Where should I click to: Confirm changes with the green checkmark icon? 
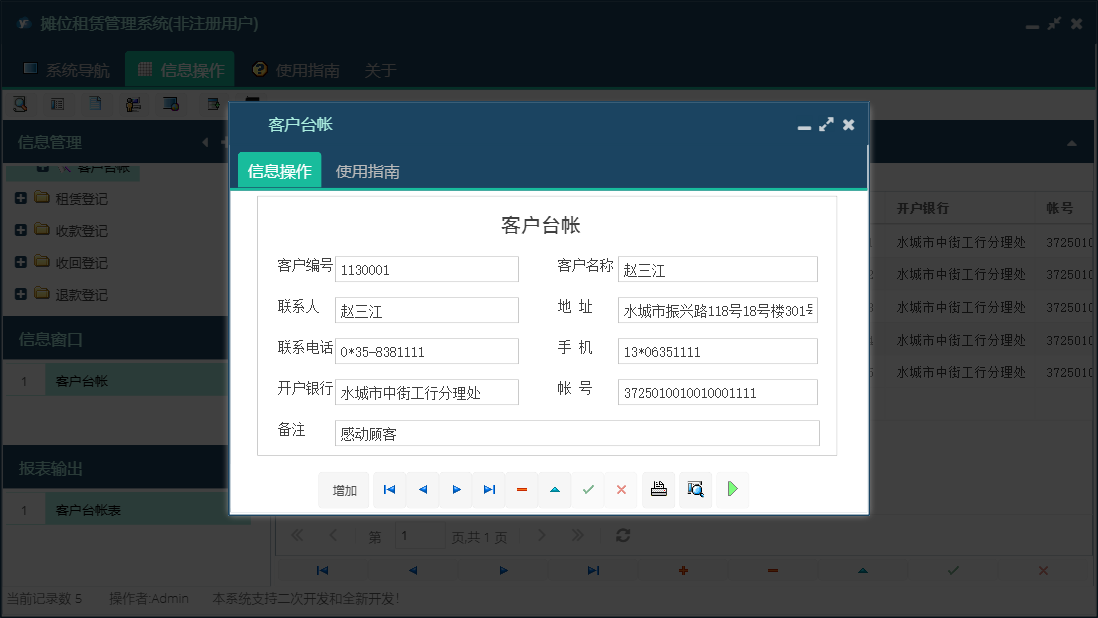(x=588, y=489)
